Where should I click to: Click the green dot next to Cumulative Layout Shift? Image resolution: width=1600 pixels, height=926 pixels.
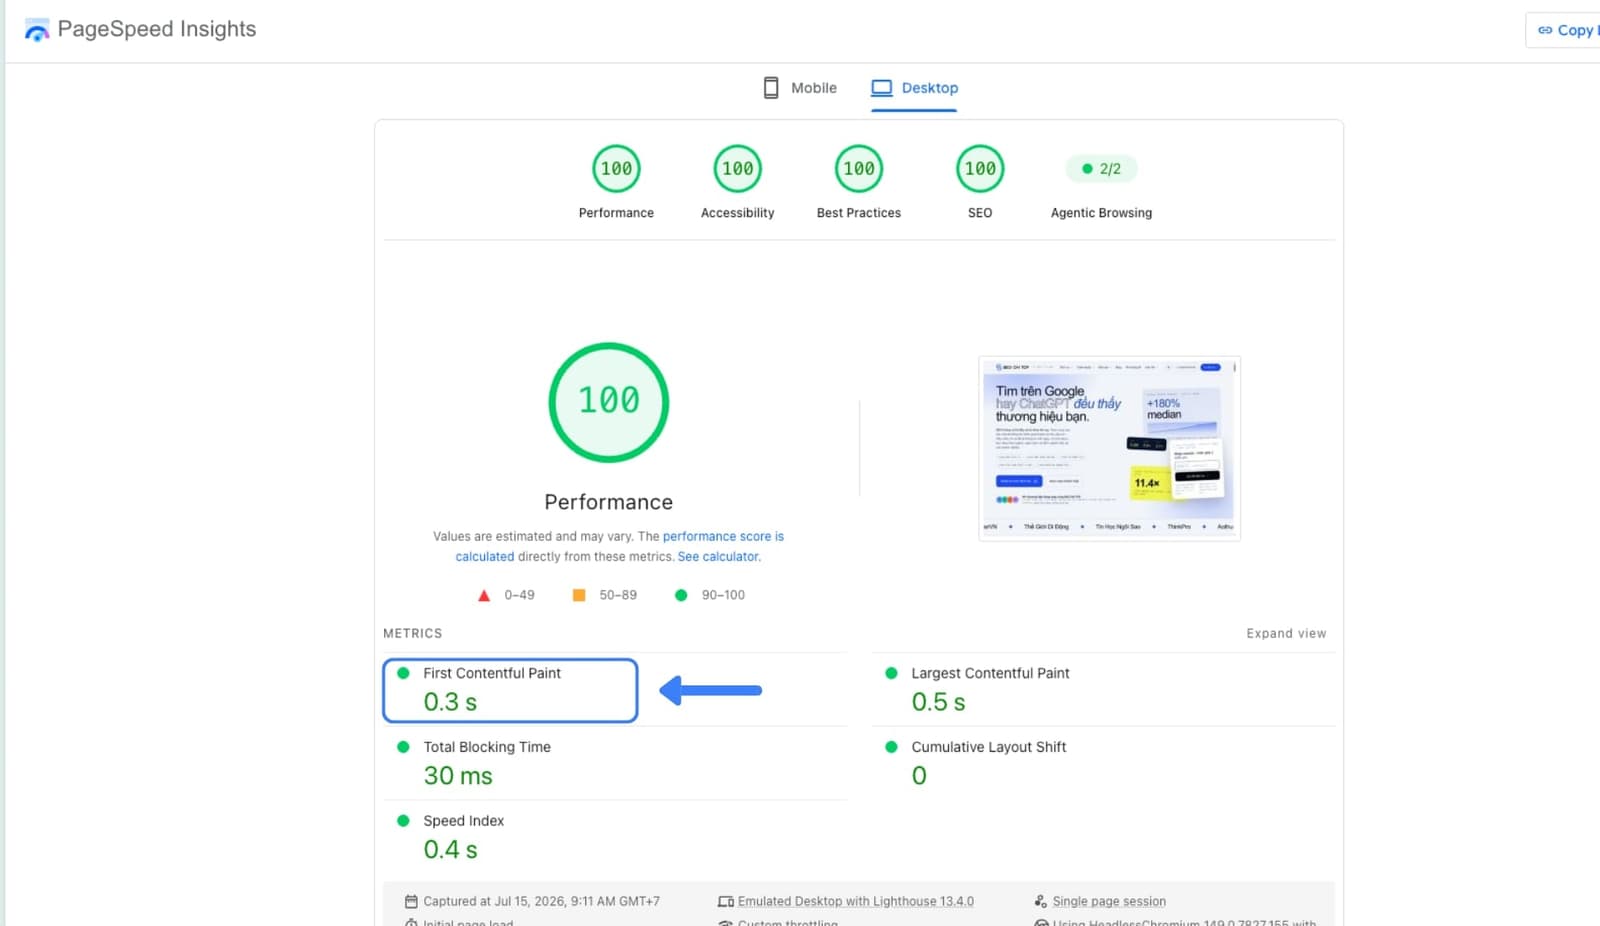pos(891,746)
